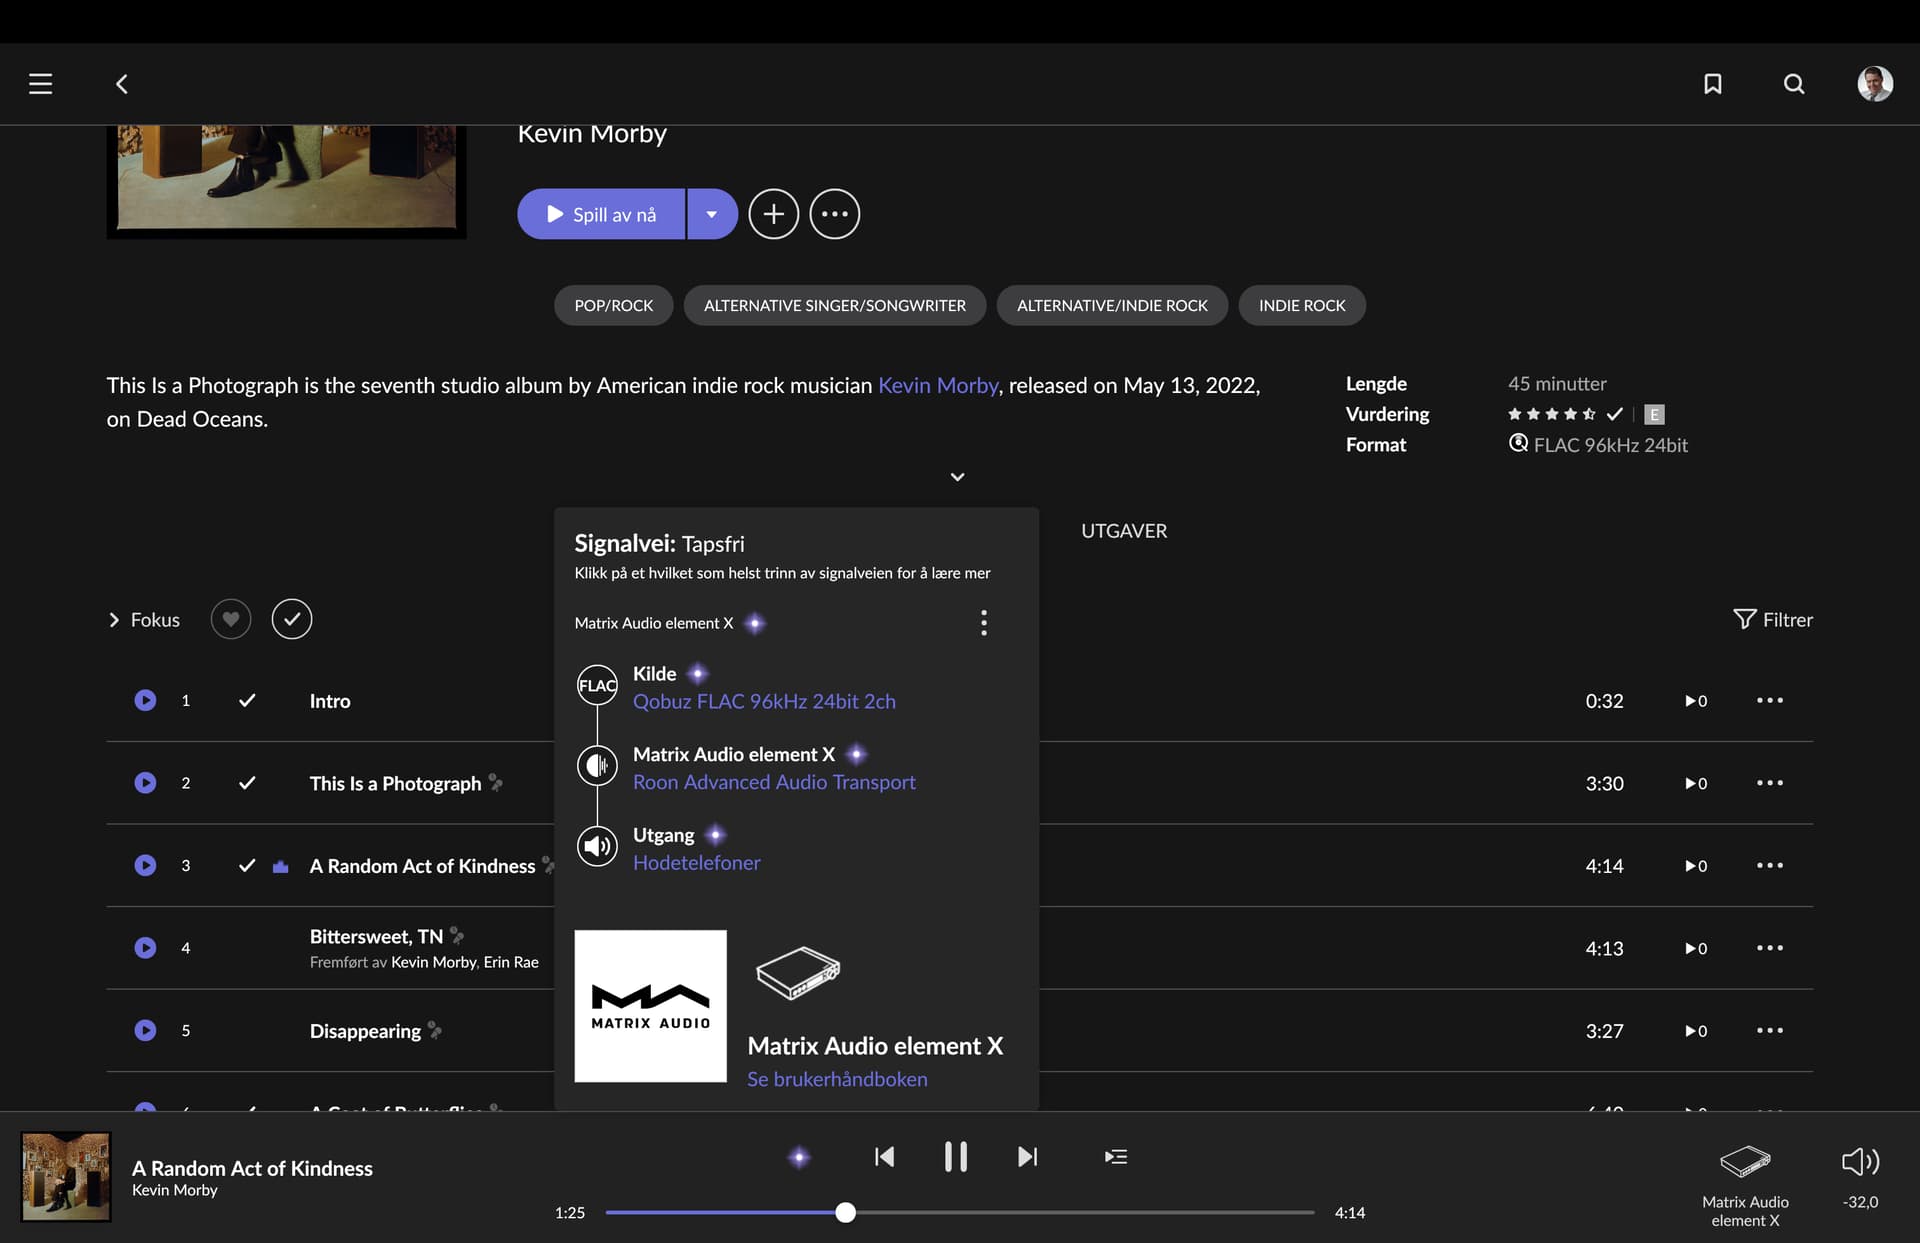1920x1243 pixels.
Task: Play track 3 A Random Act of Kindness
Action: point(145,866)
